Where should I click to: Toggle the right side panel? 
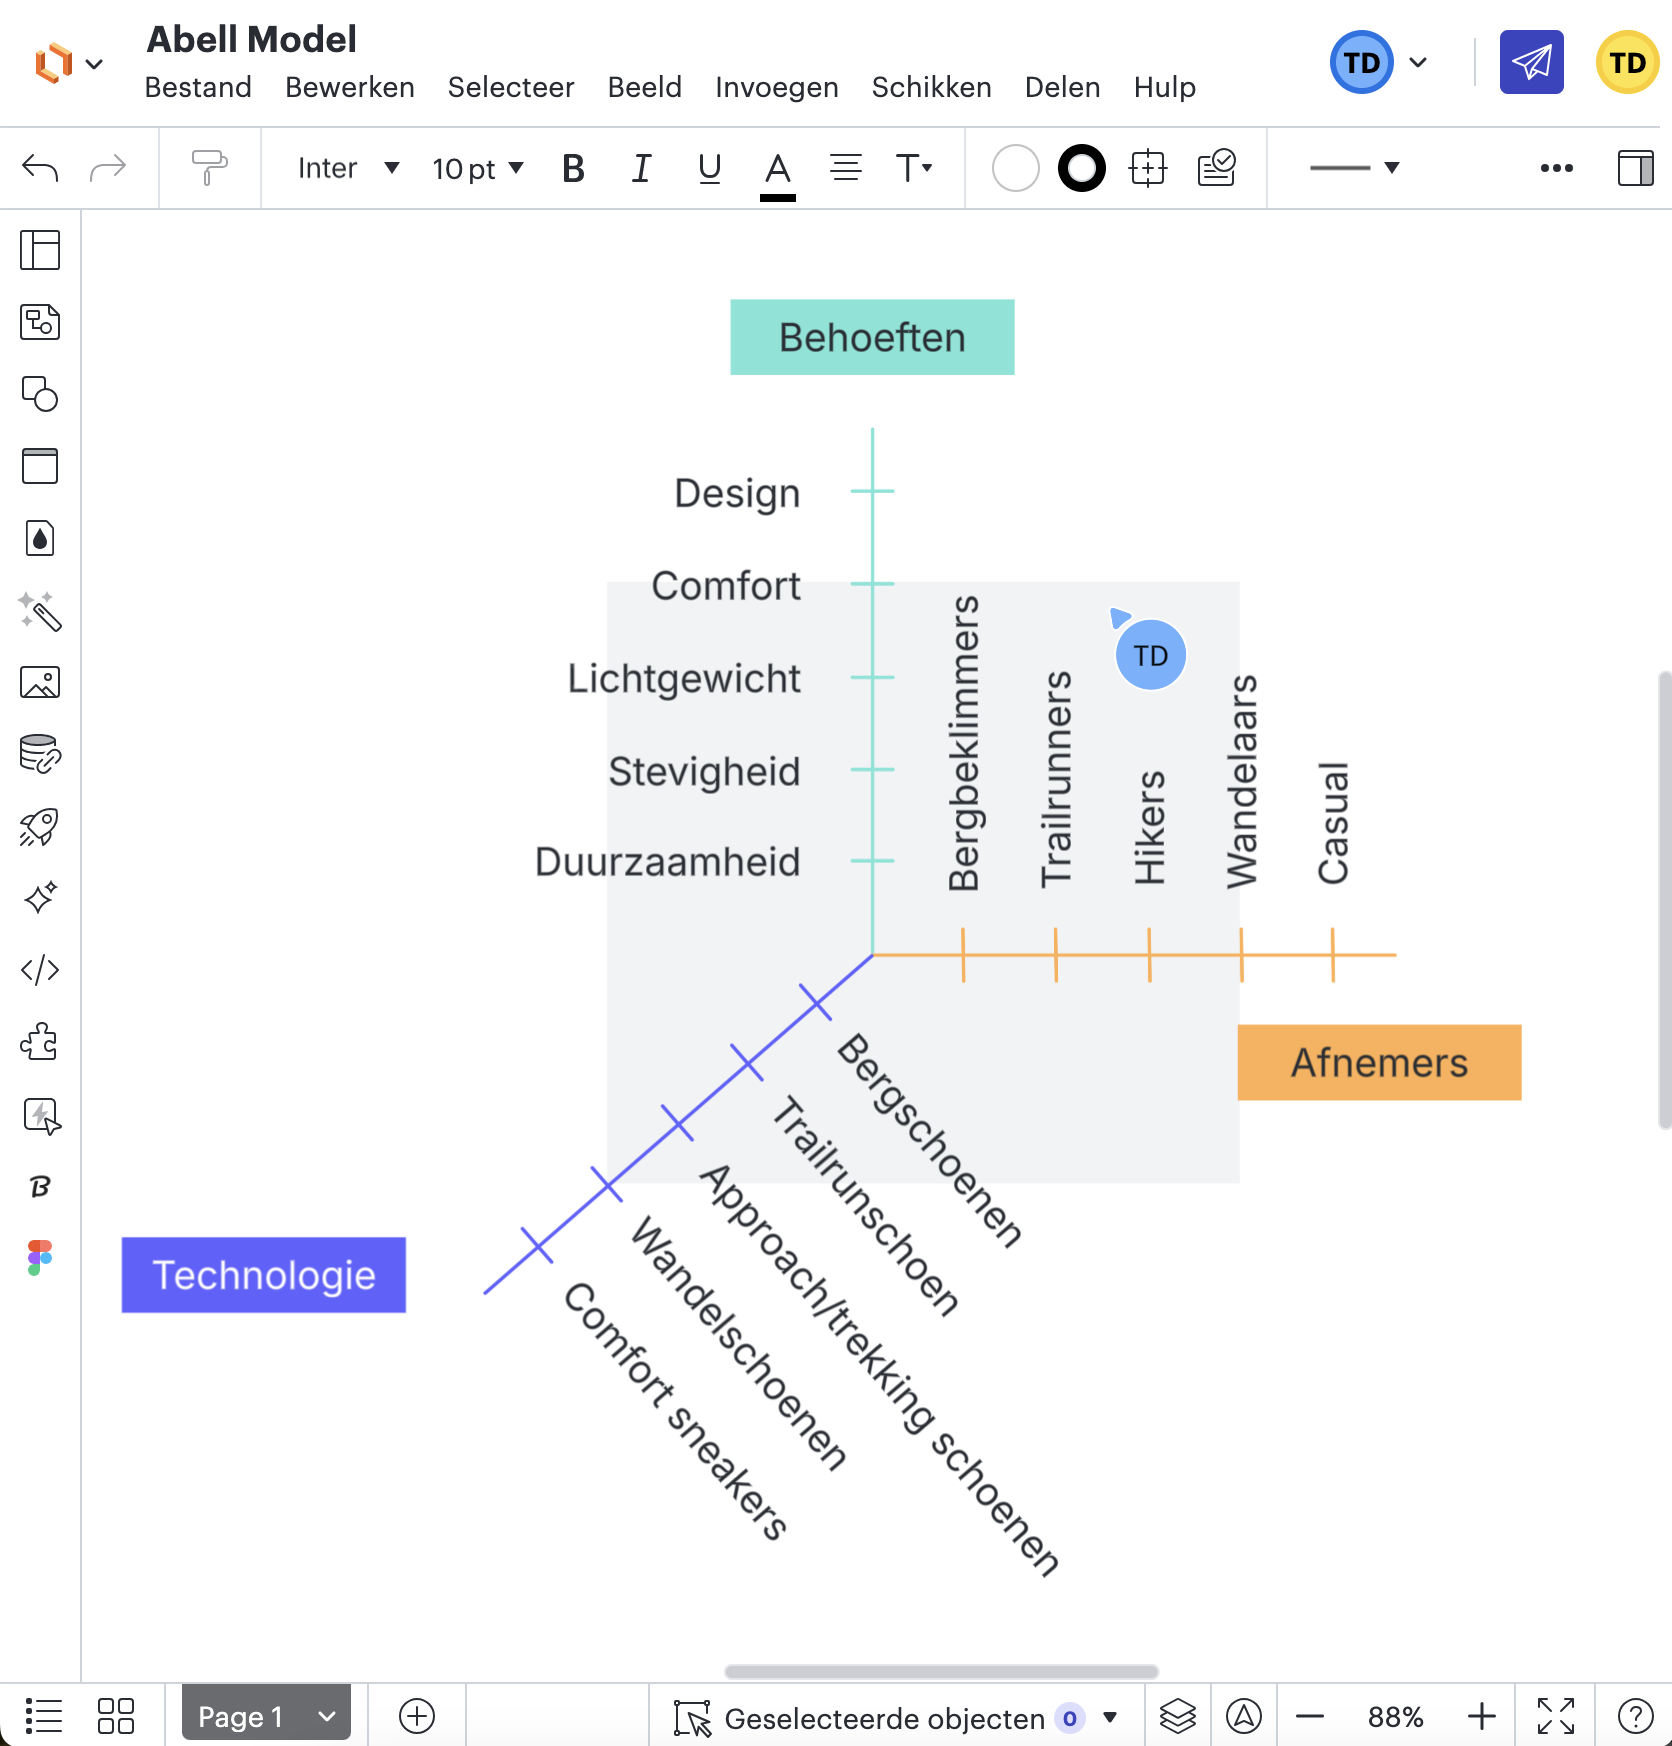tap(1635, 168)
